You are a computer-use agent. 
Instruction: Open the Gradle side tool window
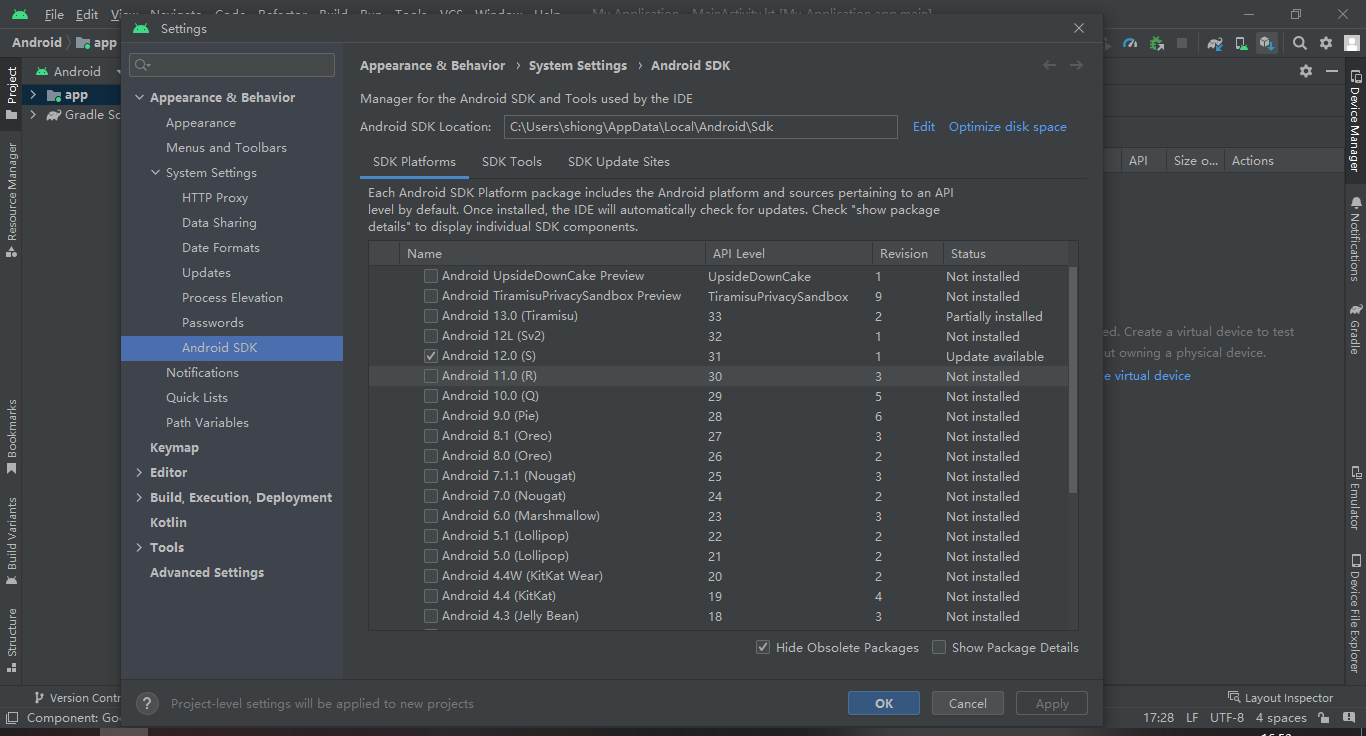(1355, 329)
